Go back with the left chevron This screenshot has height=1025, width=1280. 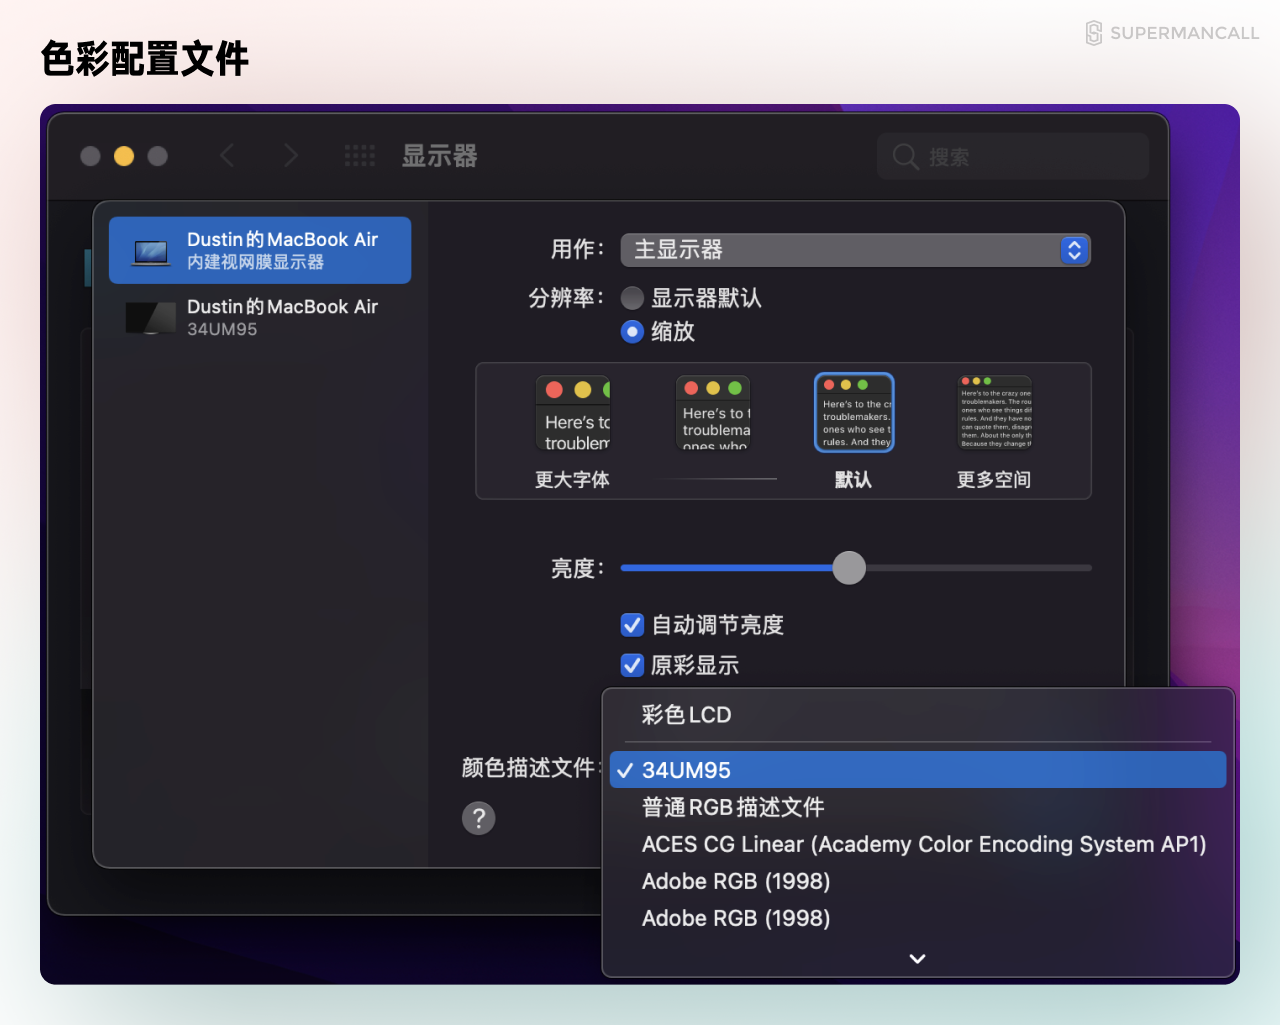tap(227, 156)
